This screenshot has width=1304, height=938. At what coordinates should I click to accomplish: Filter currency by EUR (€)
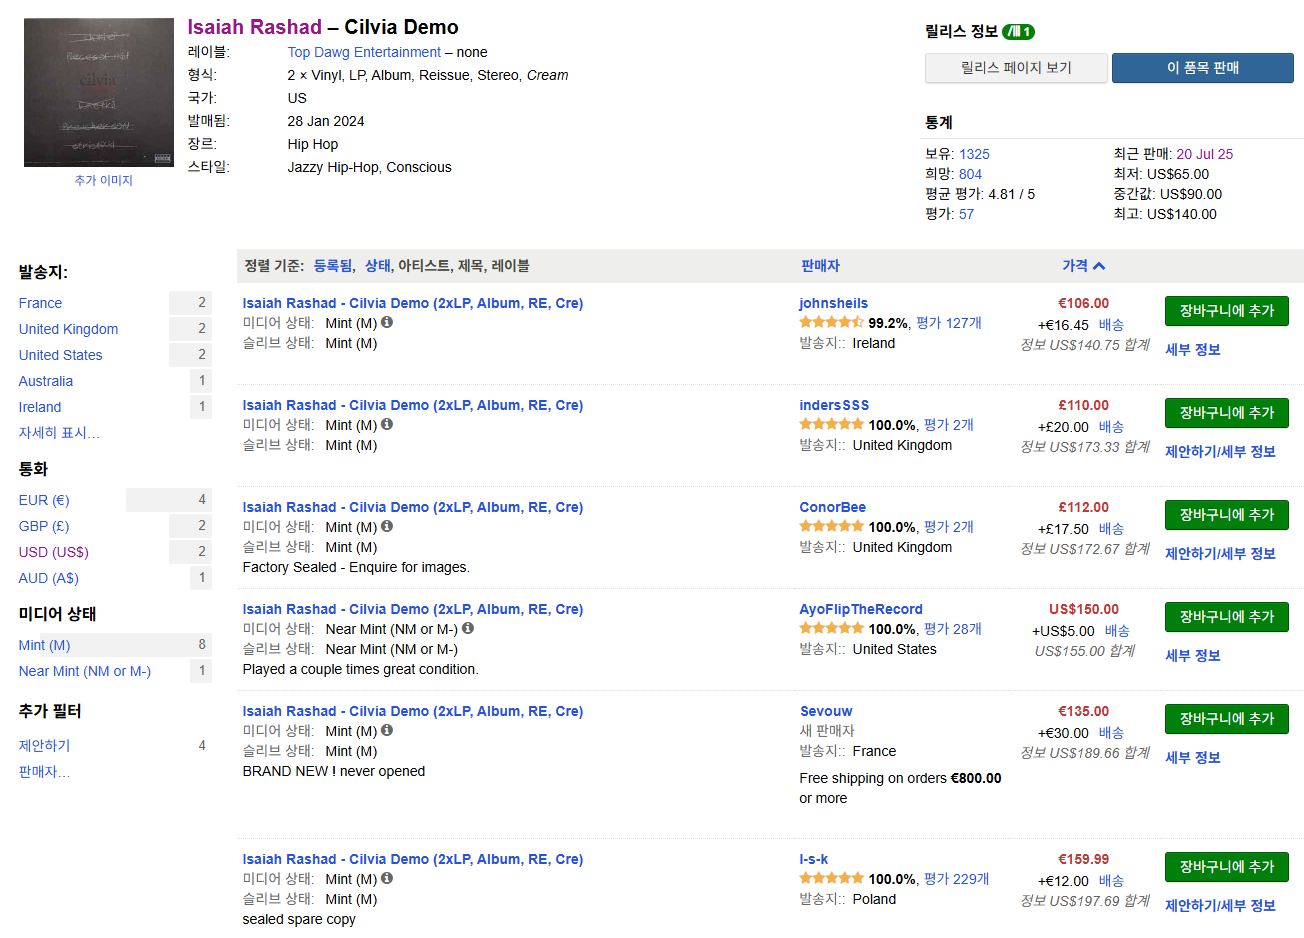click(44, 500)
